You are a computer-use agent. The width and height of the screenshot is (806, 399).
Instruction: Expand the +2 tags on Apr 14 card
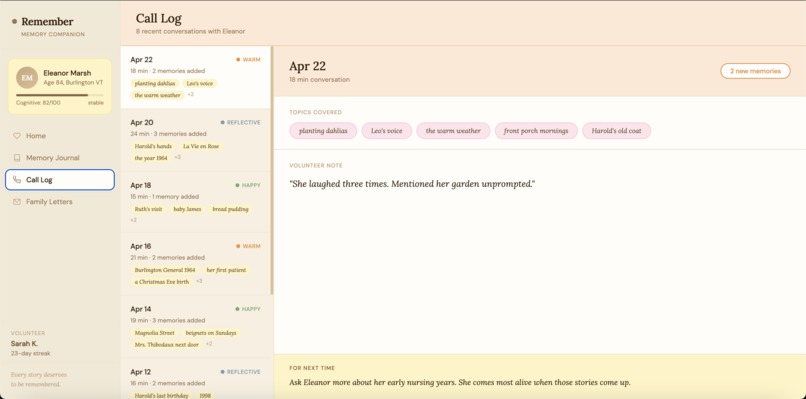tap(209, 344)
